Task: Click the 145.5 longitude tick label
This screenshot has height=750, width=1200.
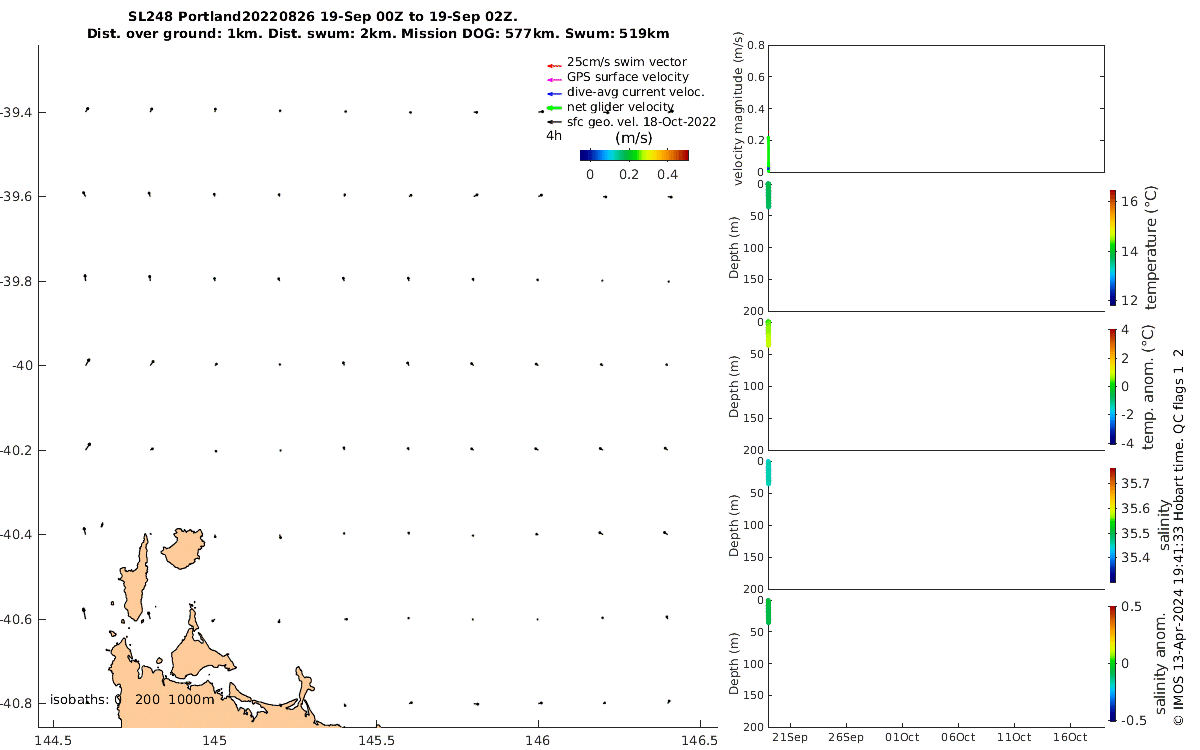Action: coord(376,740)
